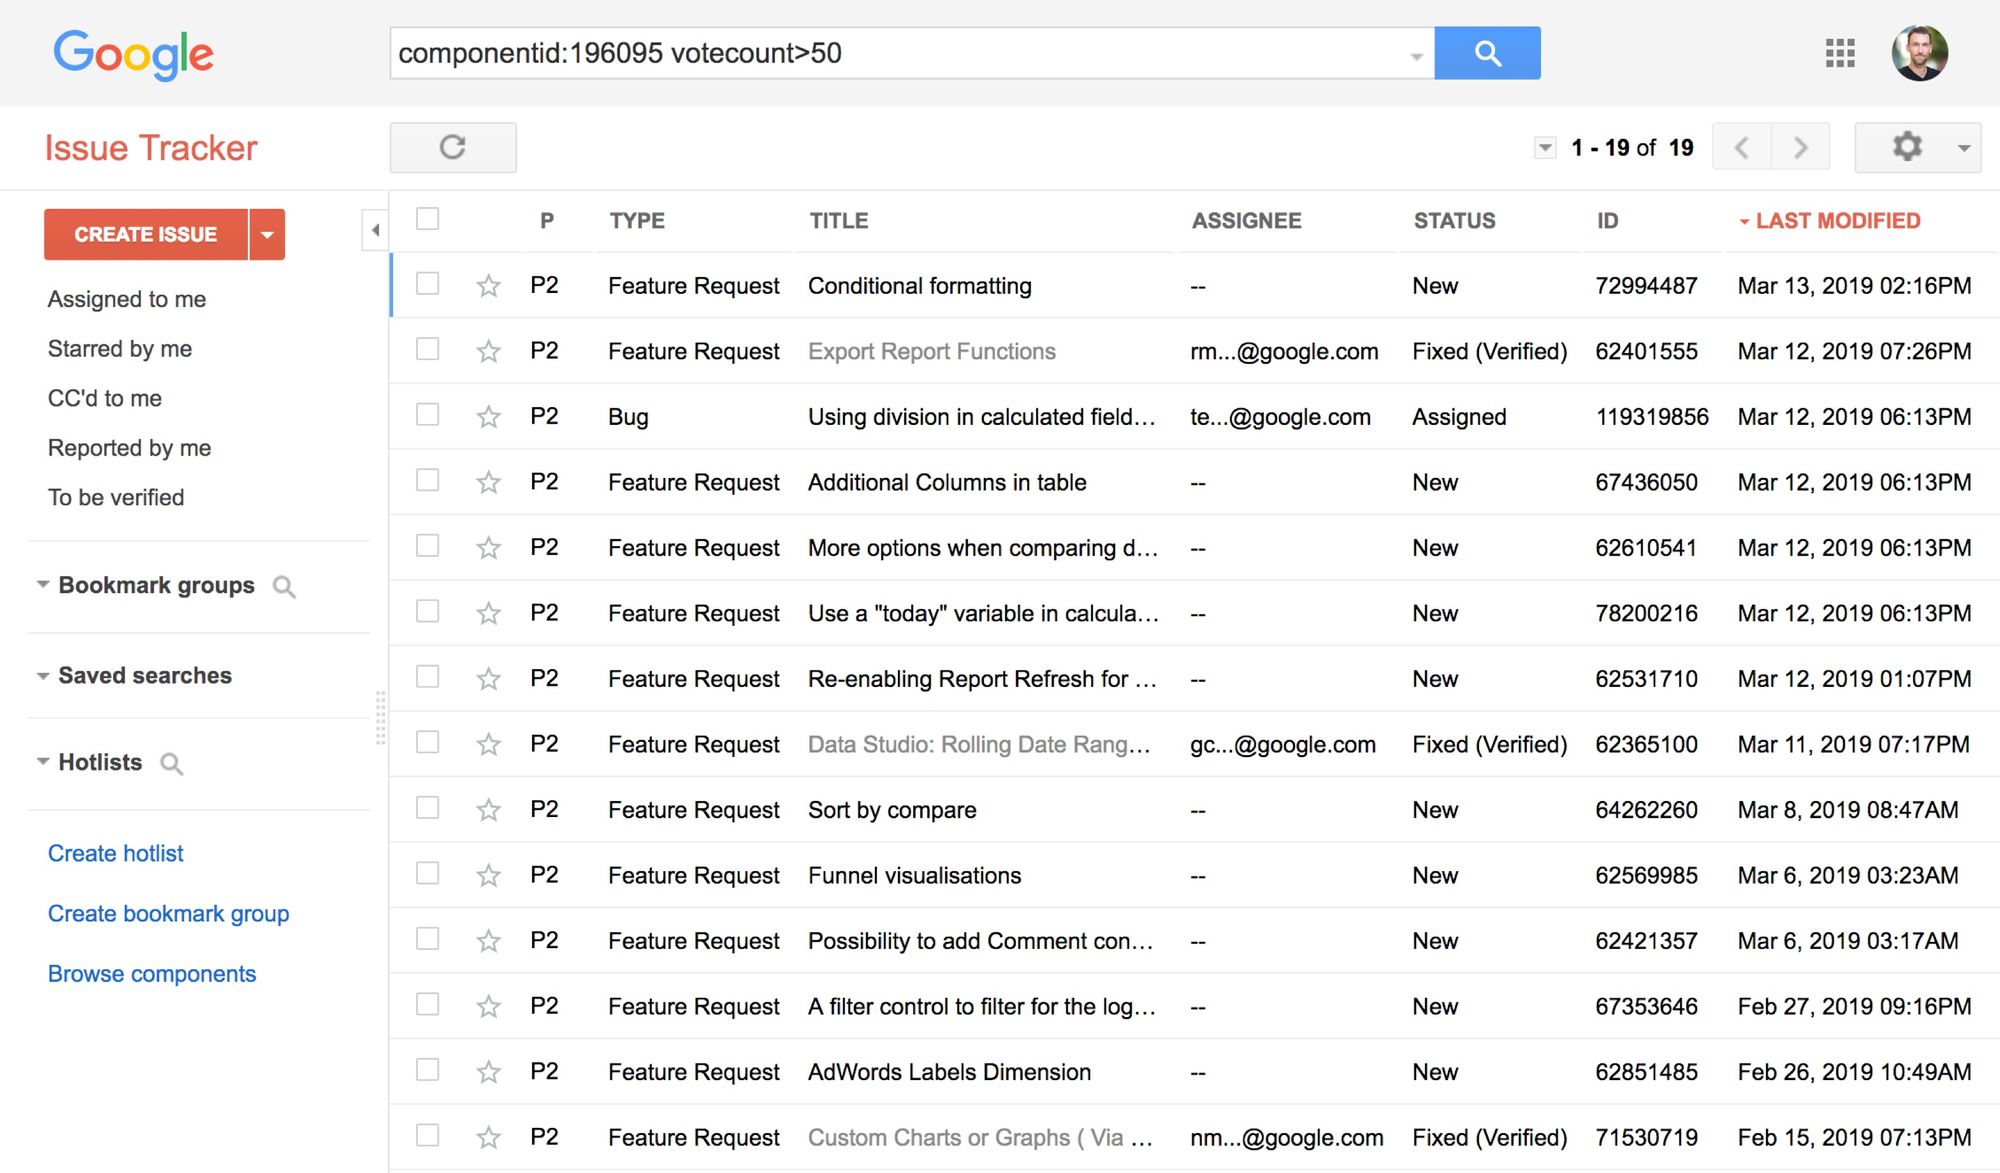Star the Possibility to add Comment issue

click(488, 941)
